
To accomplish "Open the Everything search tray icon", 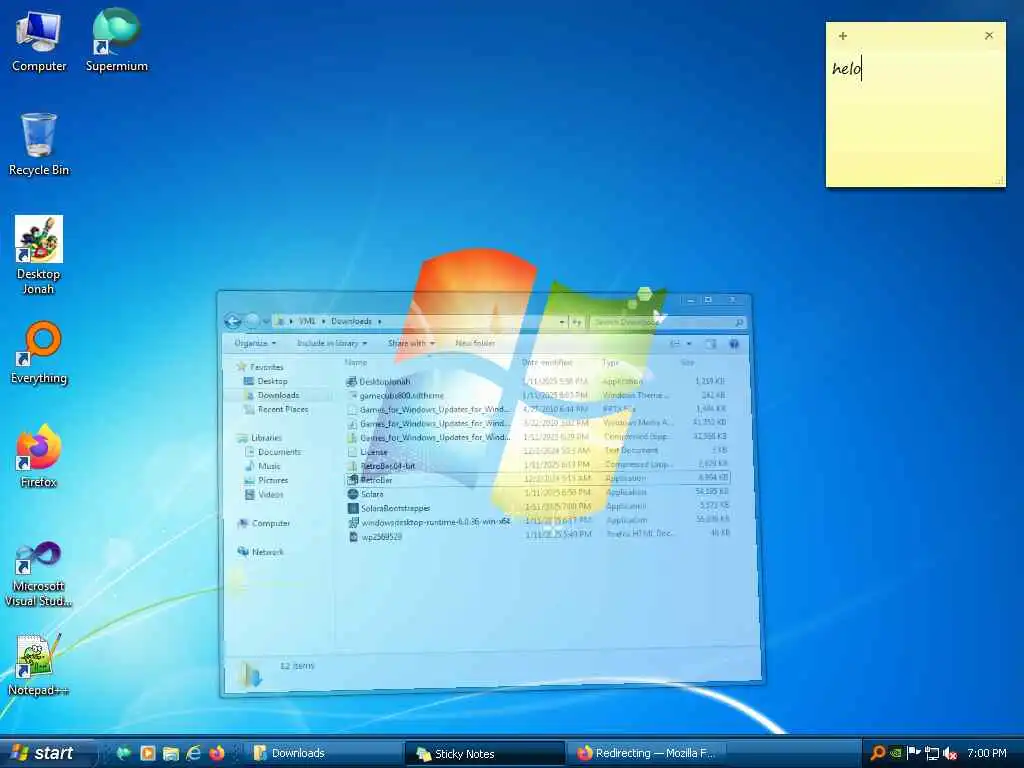I will 878,753.
